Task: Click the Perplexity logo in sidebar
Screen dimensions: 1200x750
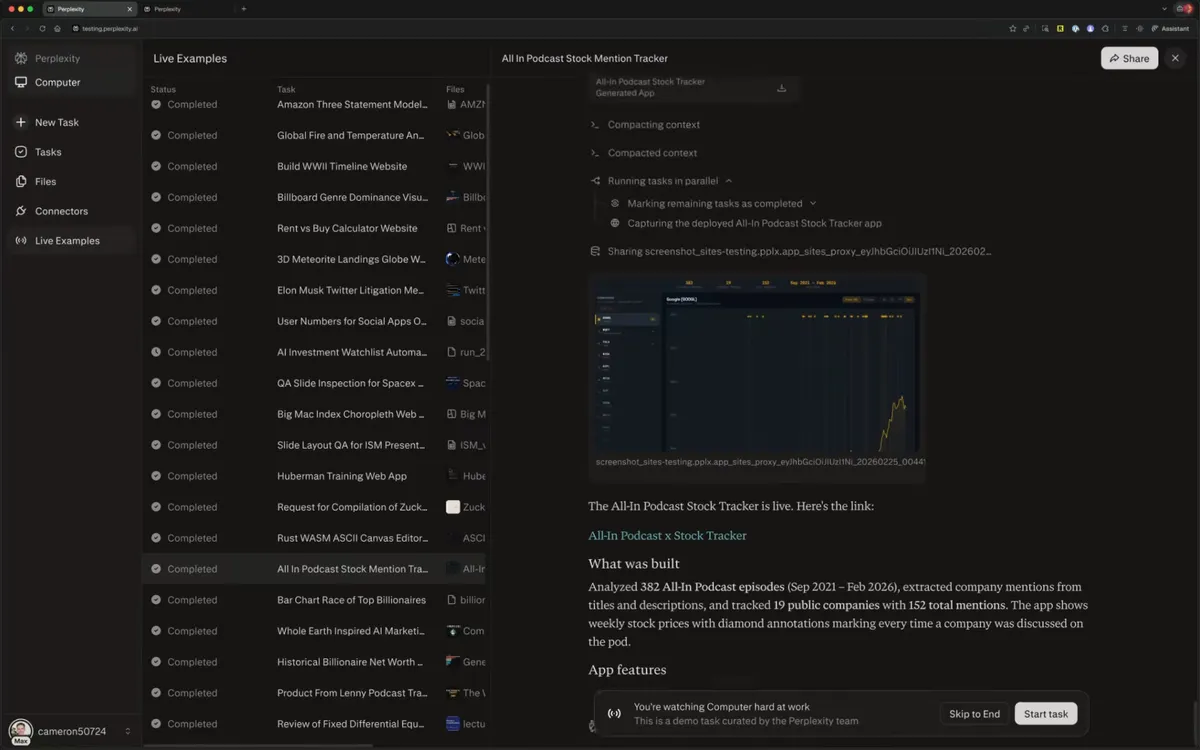Action: (x=21, y=58)
